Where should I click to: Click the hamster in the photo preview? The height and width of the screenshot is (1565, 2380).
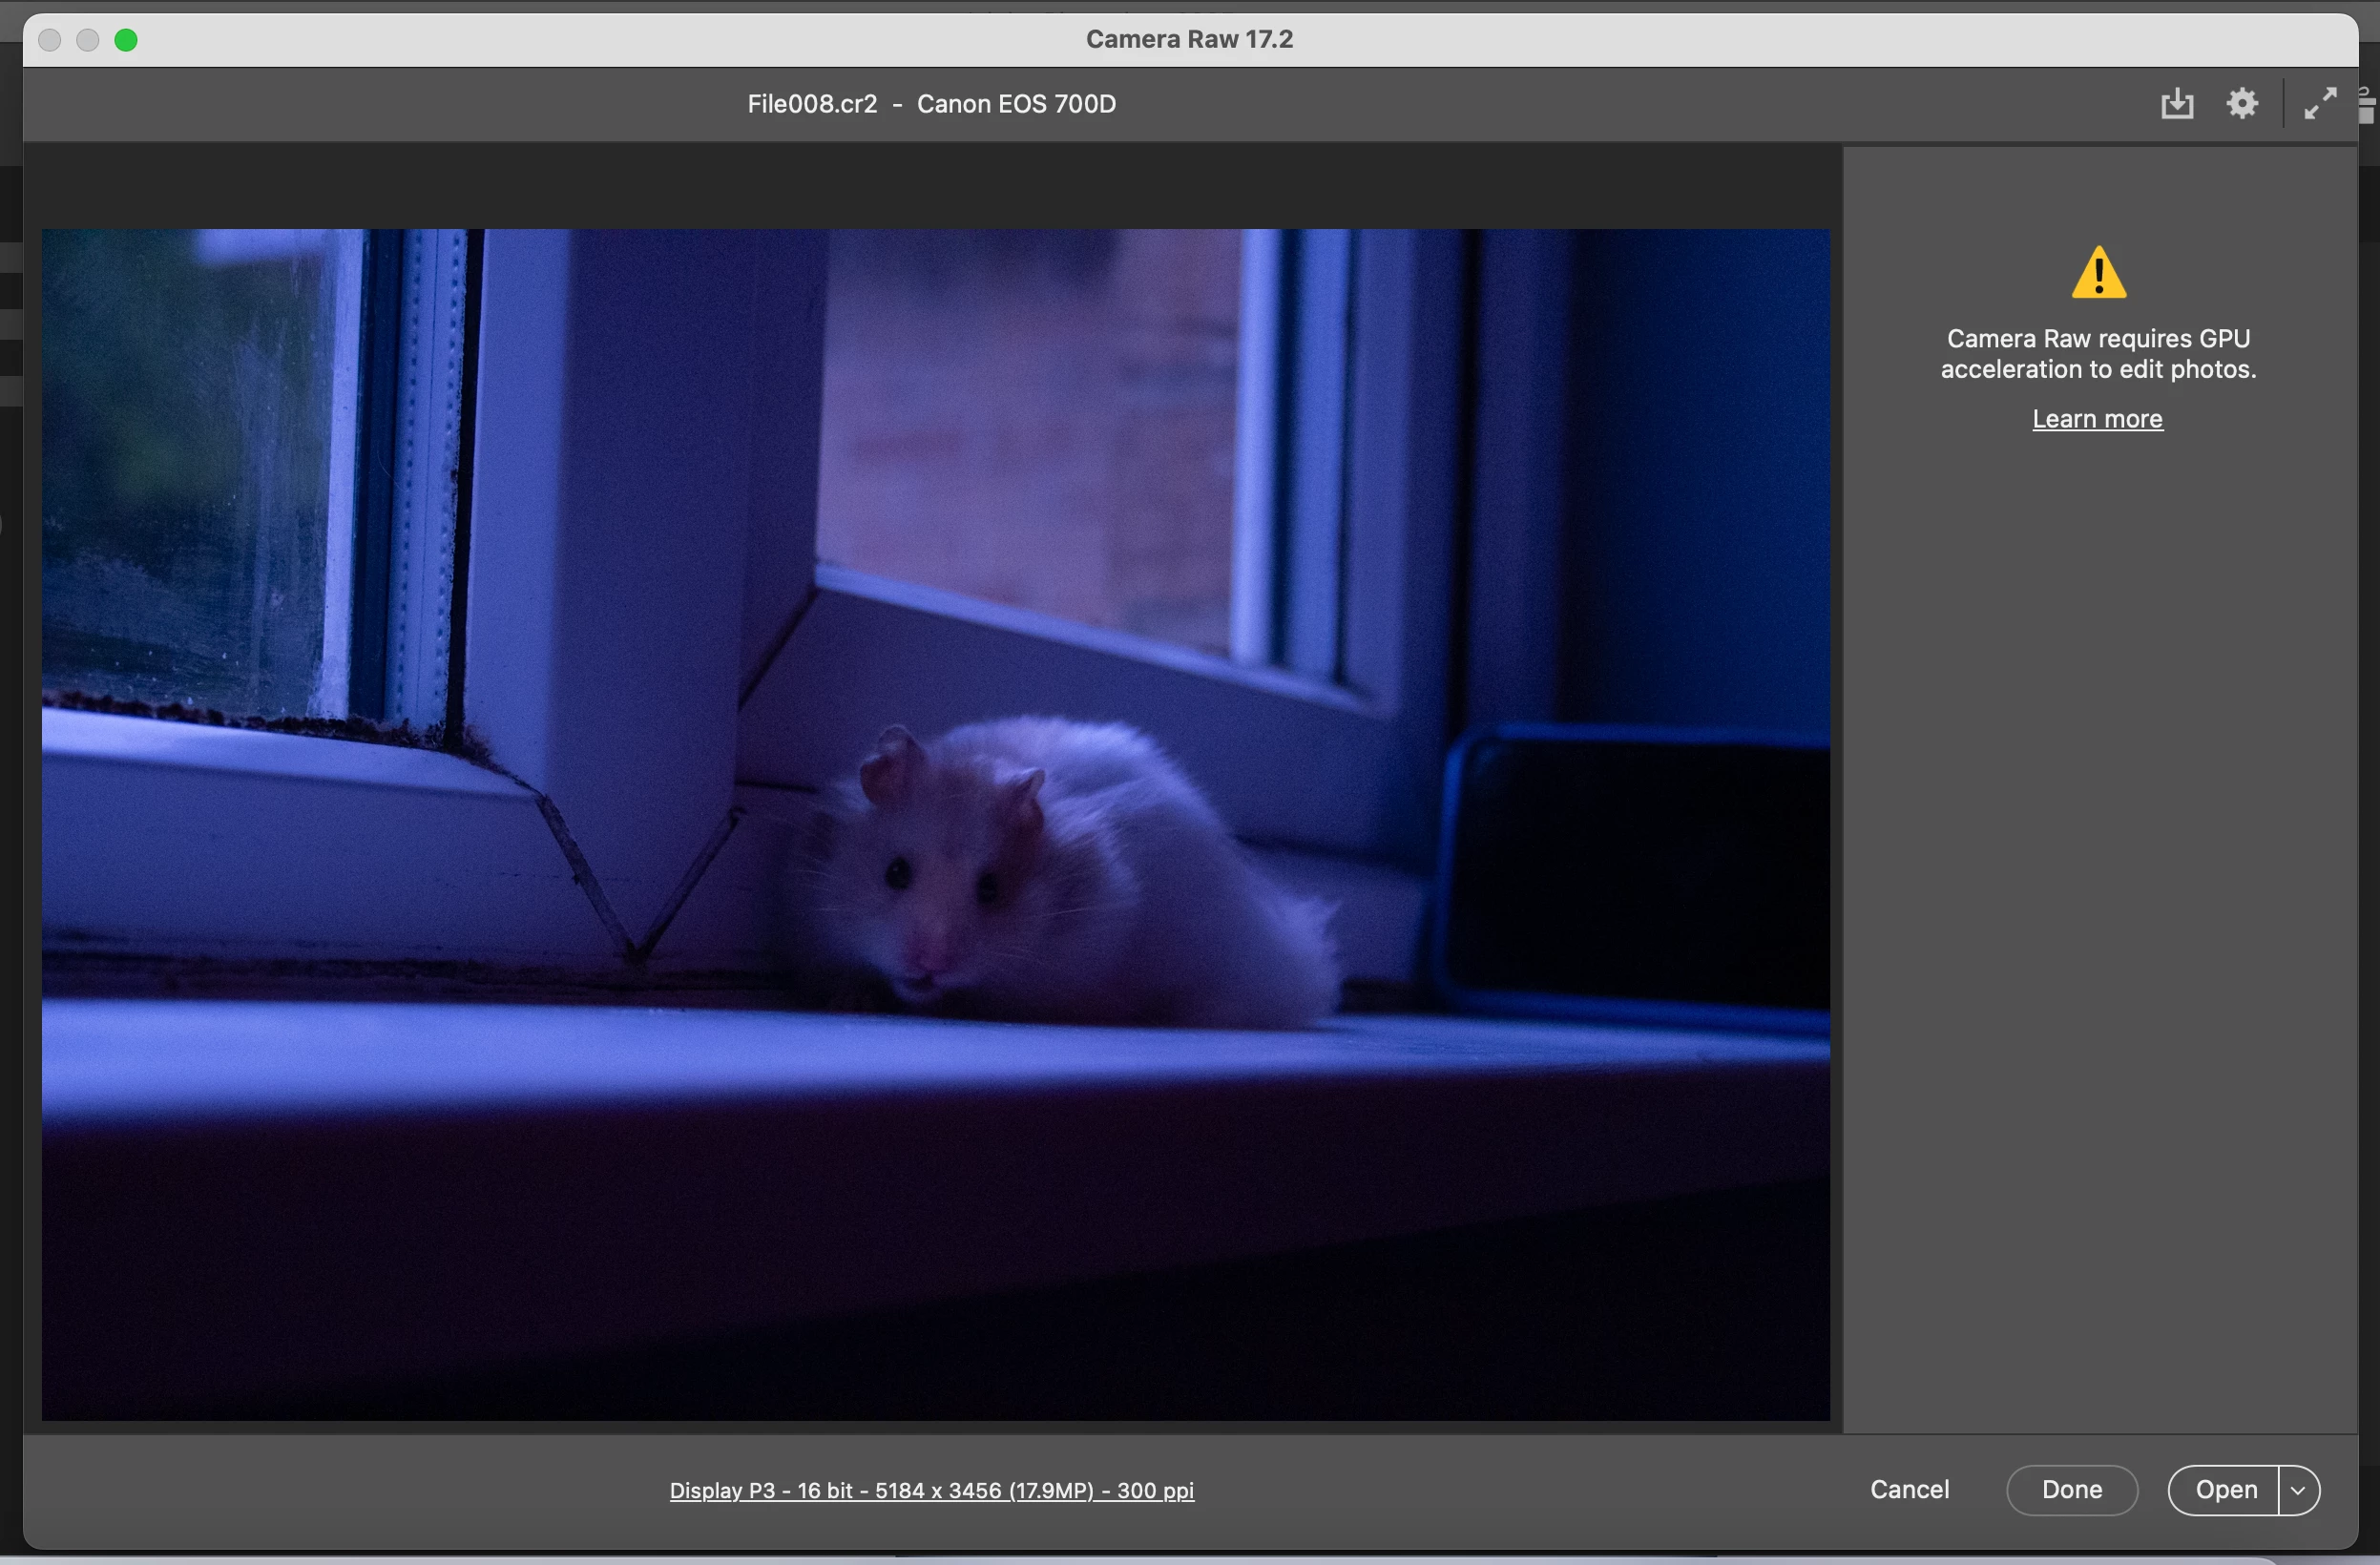(x=1050, y=870)
